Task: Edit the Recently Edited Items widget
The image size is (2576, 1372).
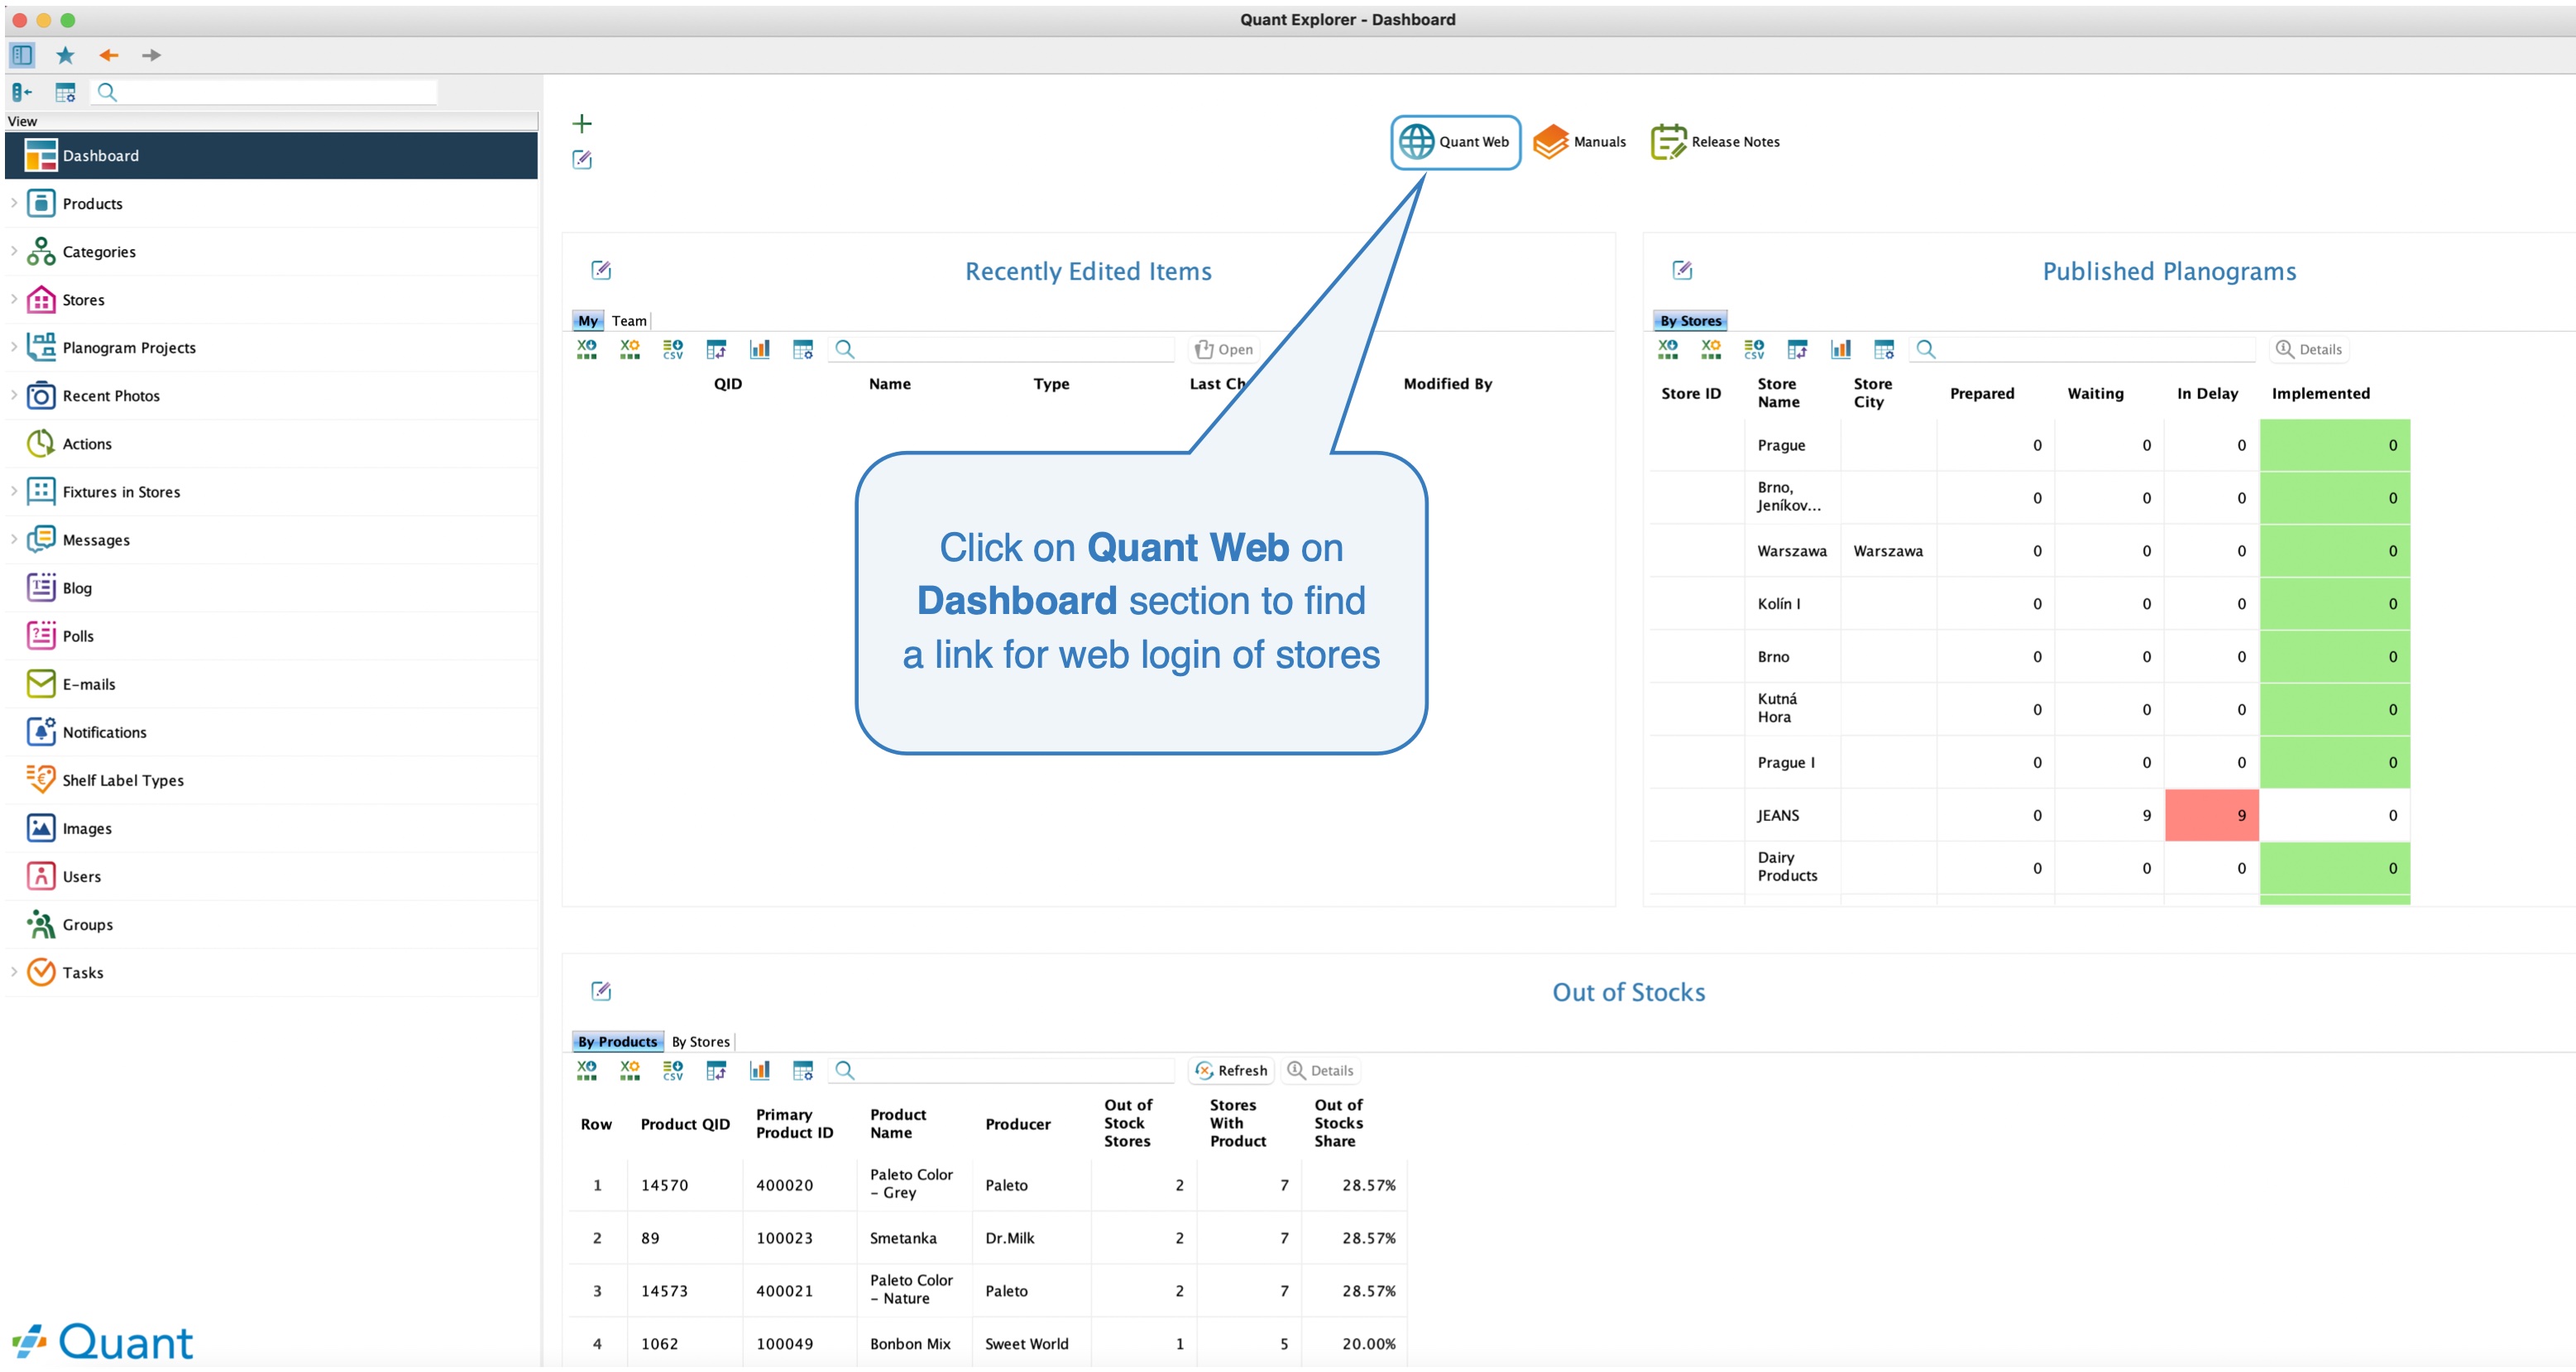Action: tap(601, 270)
